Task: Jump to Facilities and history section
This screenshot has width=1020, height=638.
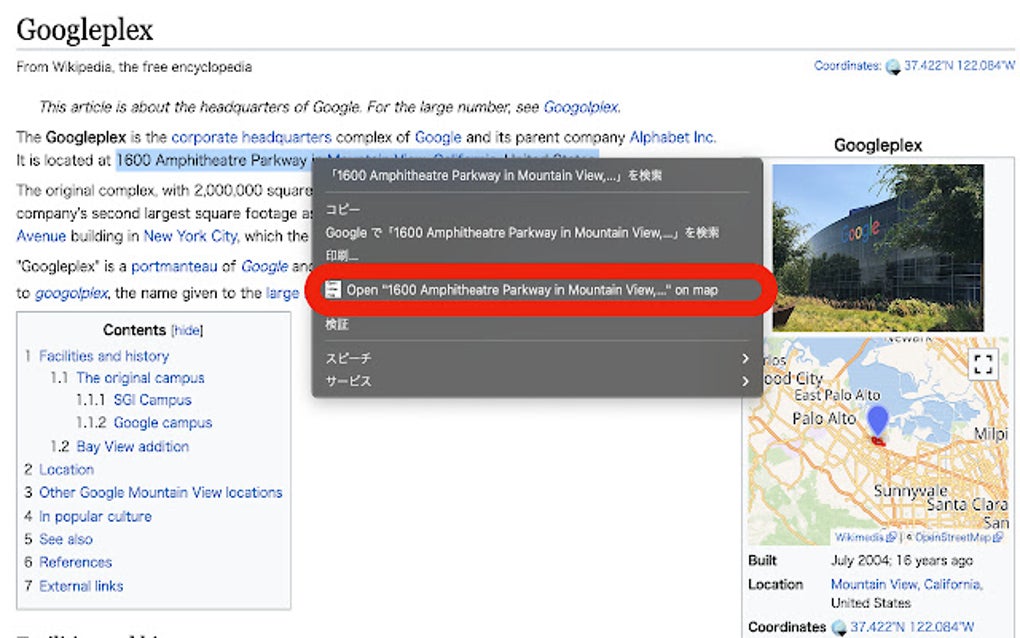Action: coord(104,356)
